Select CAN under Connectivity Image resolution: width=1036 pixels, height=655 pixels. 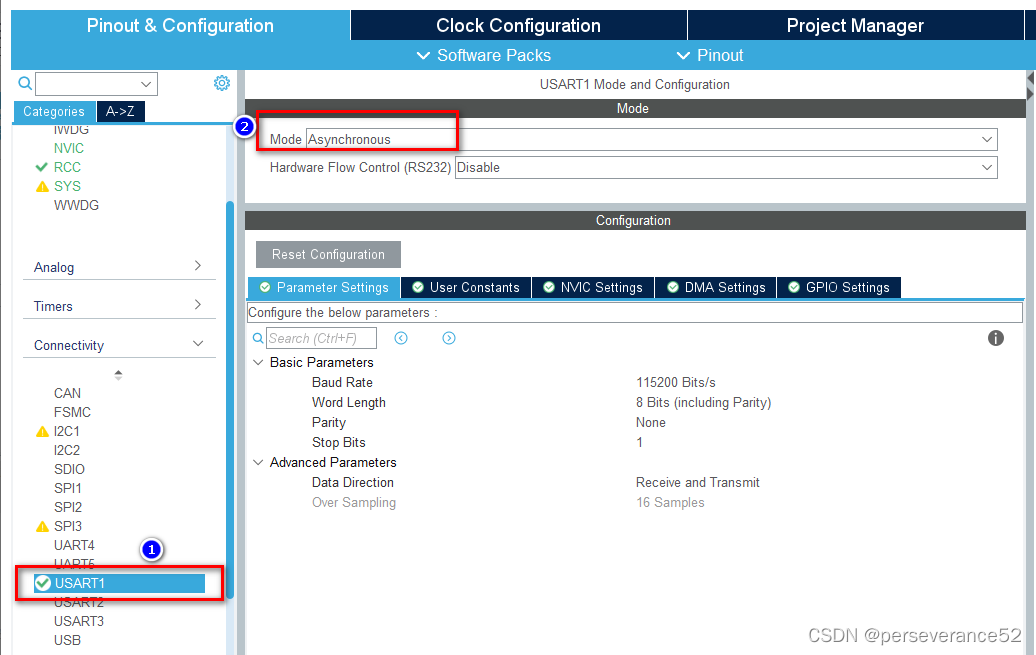click(67, 393)
